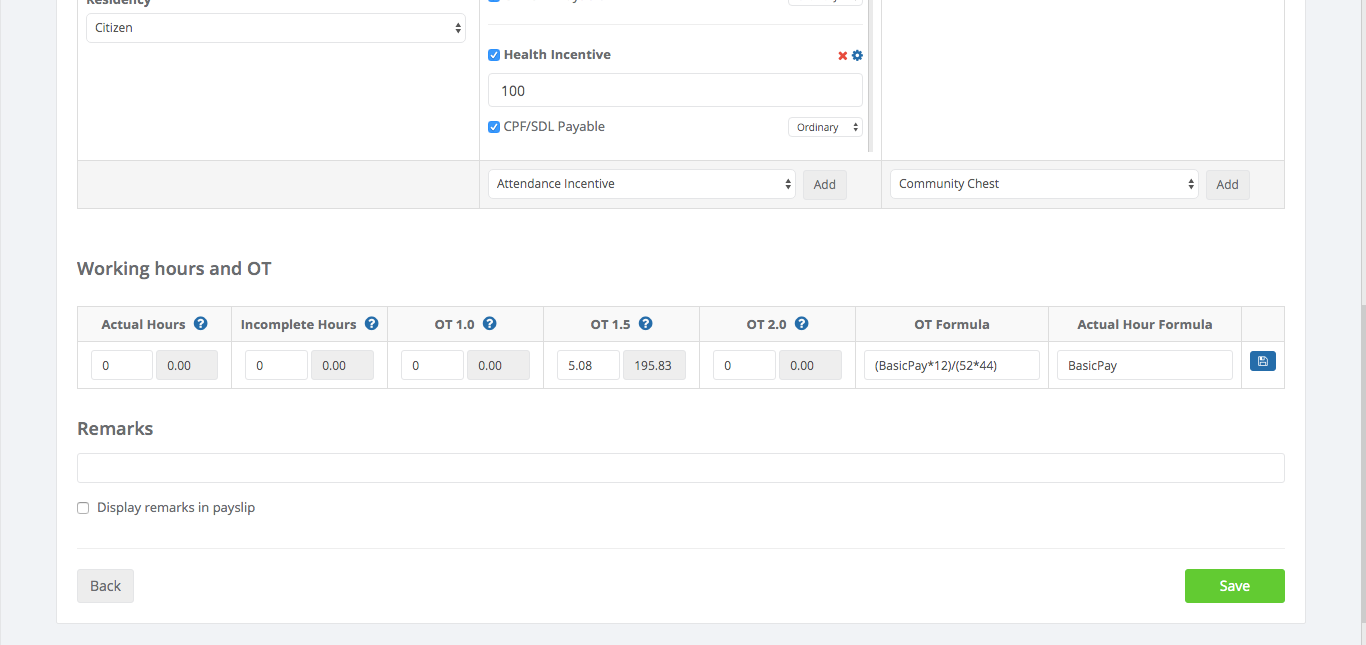This screenshot has height=645, width=1366.
Task: Open the Ordinary dropdown beside CPF/SDL Payable
Action: 825,127
